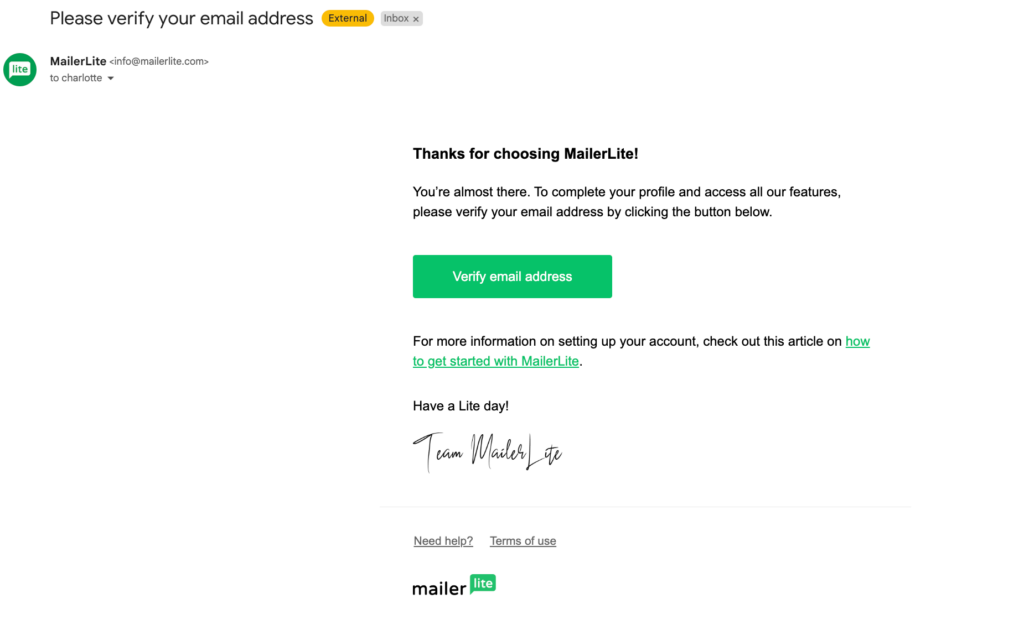Click the You're almost there paragraph
Viewport: 1024px width, 635px height.
pos(627,202)
